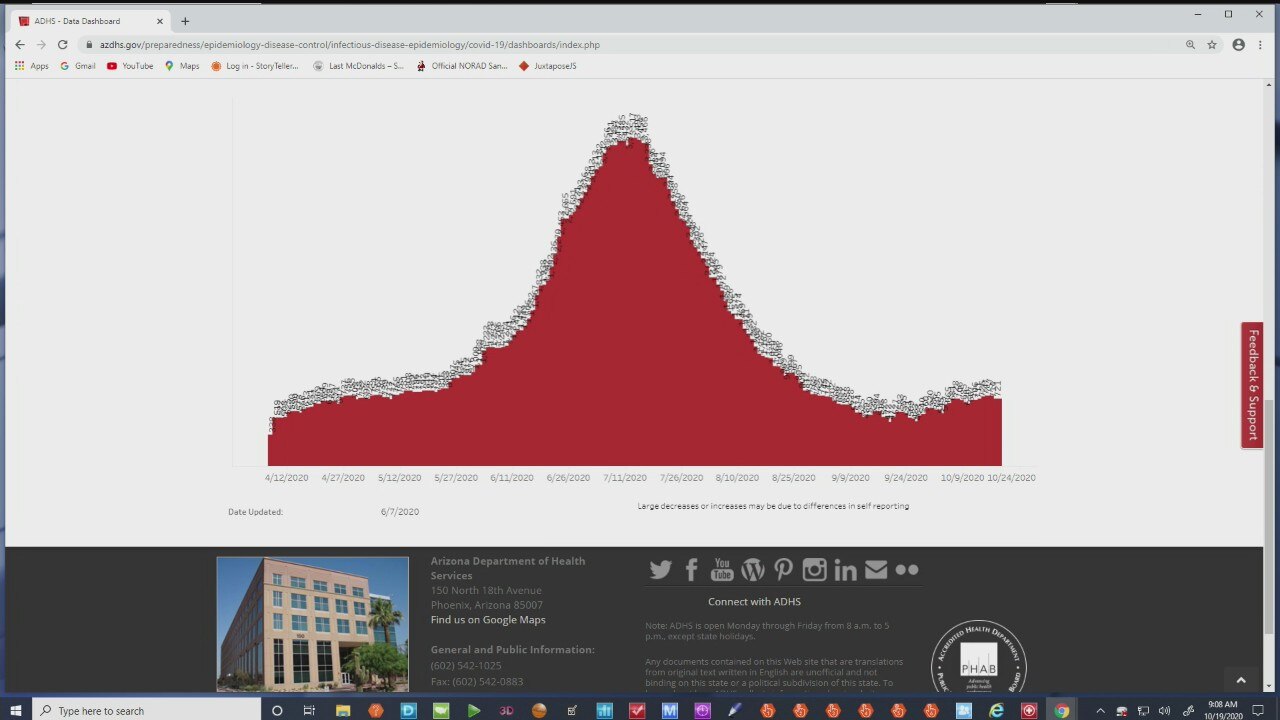Screen dimensions: 1280x720
Task: Click the Instagram icon in footer
Action: [x=814, y=570]
